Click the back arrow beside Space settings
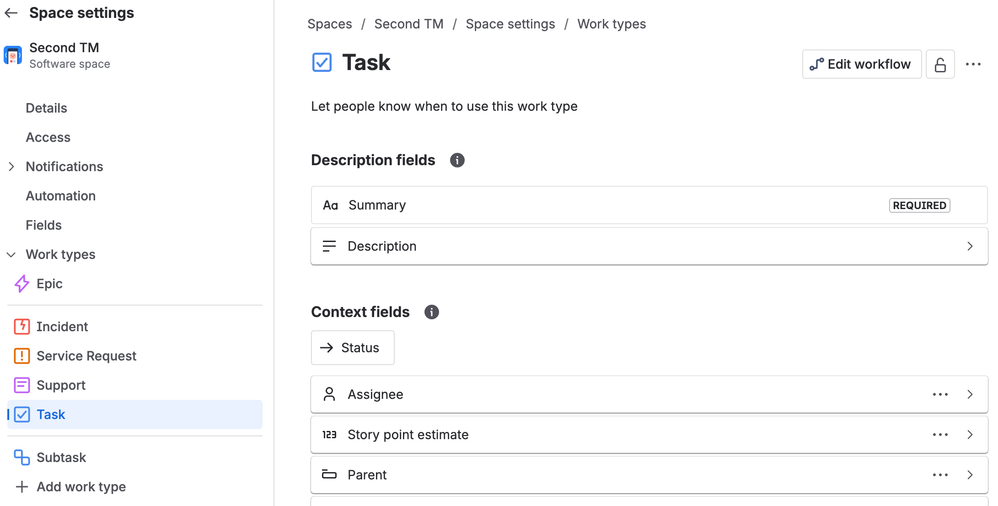The height and width of the screenshot is (506, 998). [11, 13]
